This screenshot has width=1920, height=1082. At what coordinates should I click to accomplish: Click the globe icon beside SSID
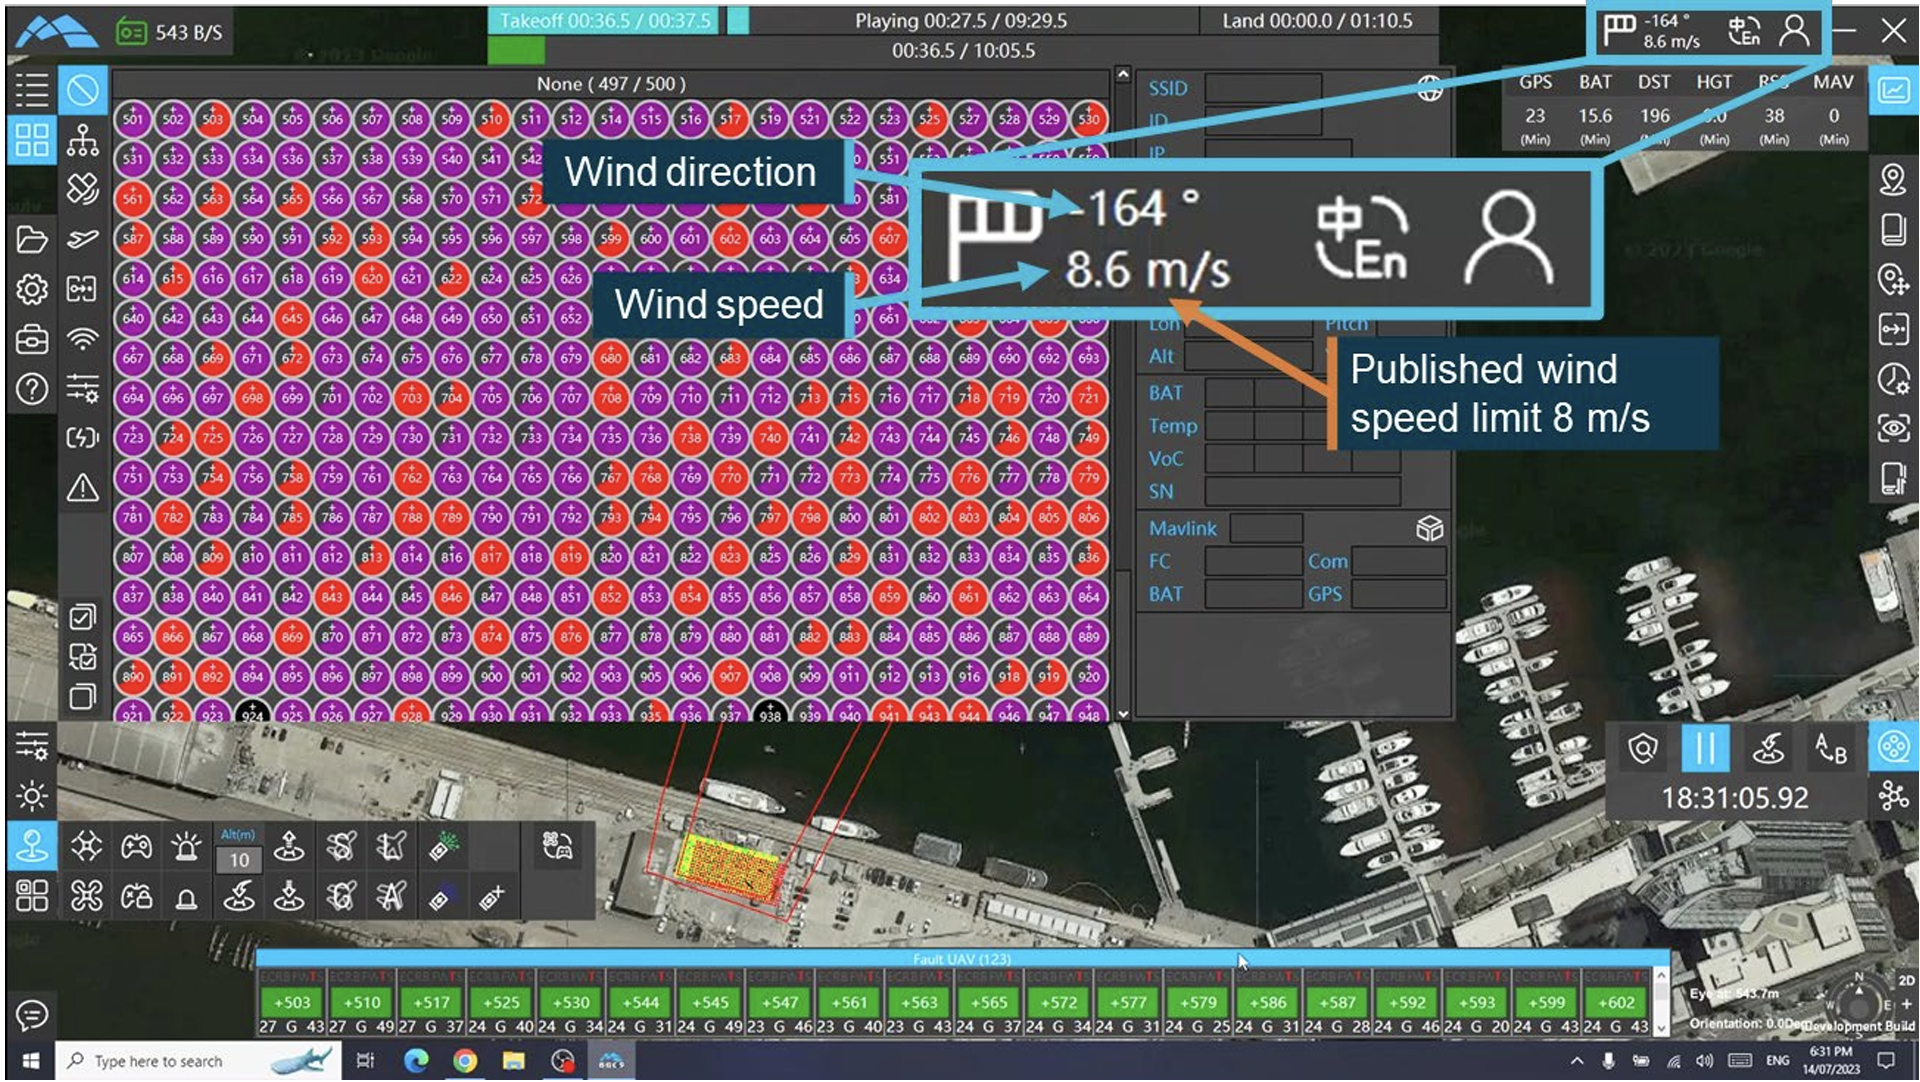(1430, 89)
